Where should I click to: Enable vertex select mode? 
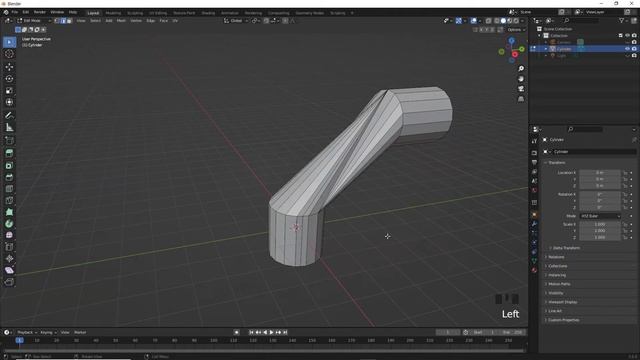click(x=57, y=20)
